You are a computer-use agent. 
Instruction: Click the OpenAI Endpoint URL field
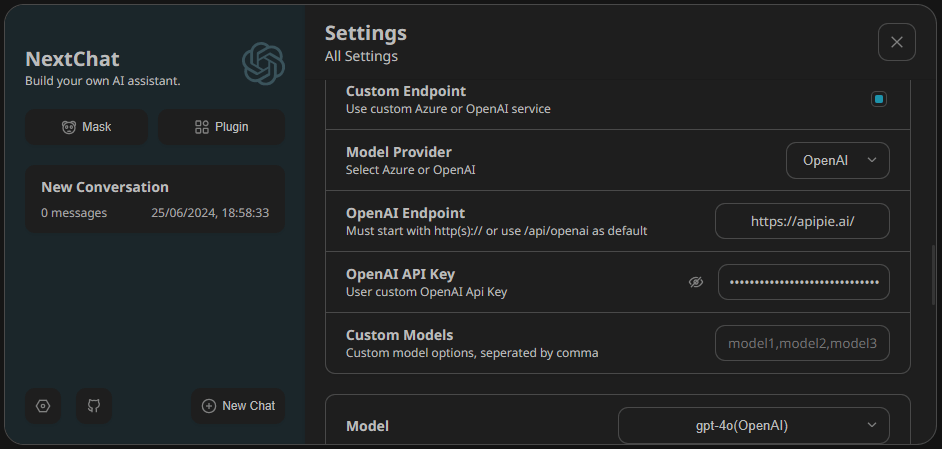click(802, 221)
